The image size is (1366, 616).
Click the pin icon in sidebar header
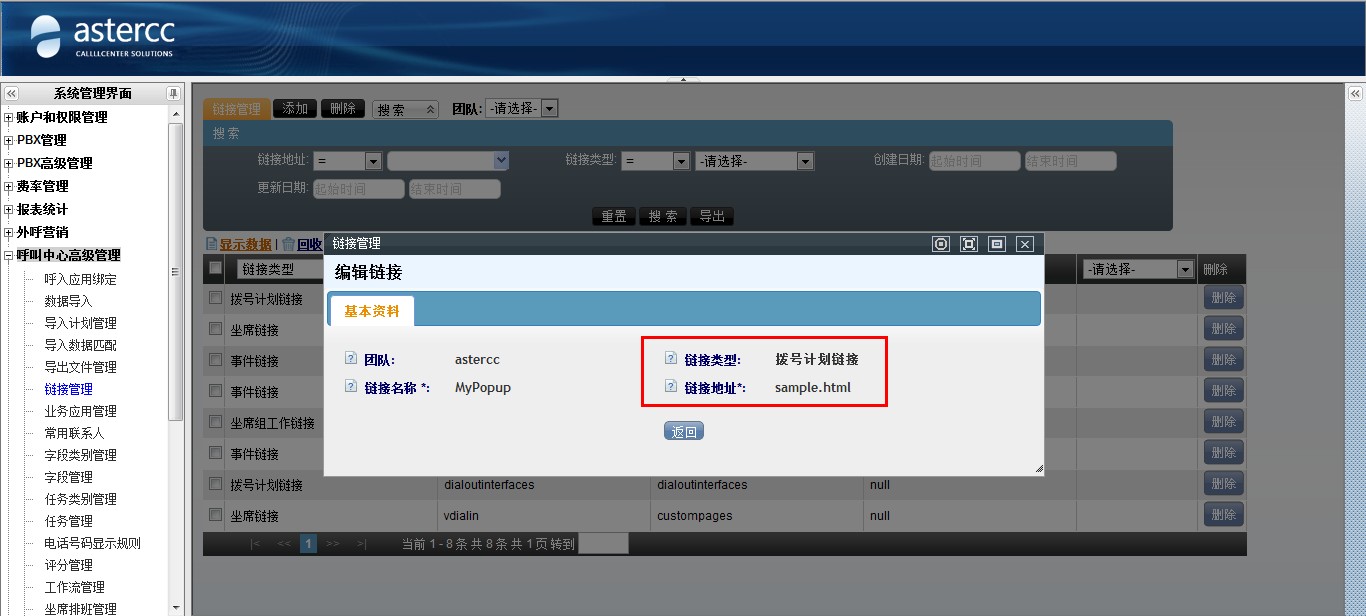click(x=173, y=93)
